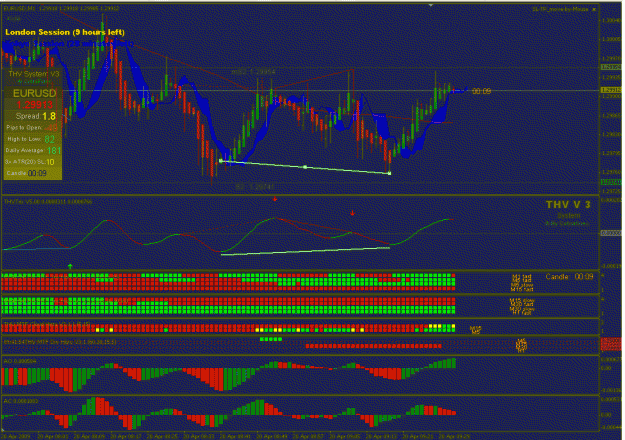Viewport: 625px width, 440px height.
Task: Click the Candle 00:09 row in info panel
Action: click(x=26, y=173)
